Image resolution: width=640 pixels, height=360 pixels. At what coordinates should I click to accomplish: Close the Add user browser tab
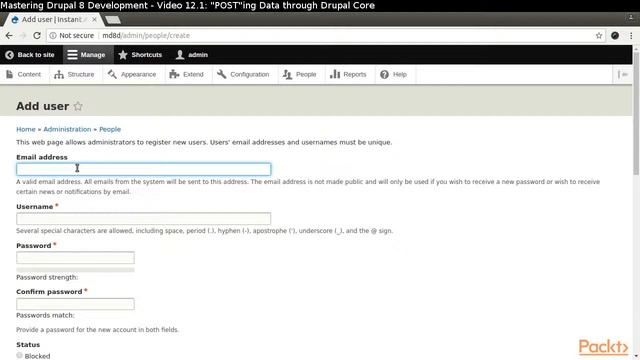point(94,19)
